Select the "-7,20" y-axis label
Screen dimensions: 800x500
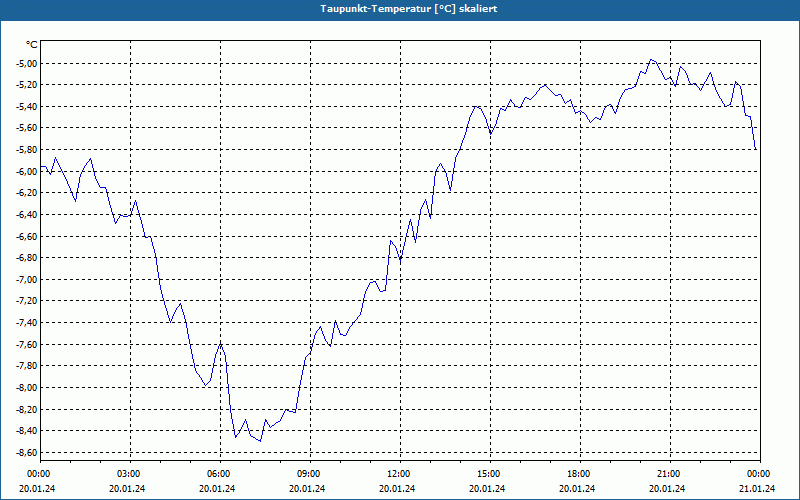coord(26,301)
